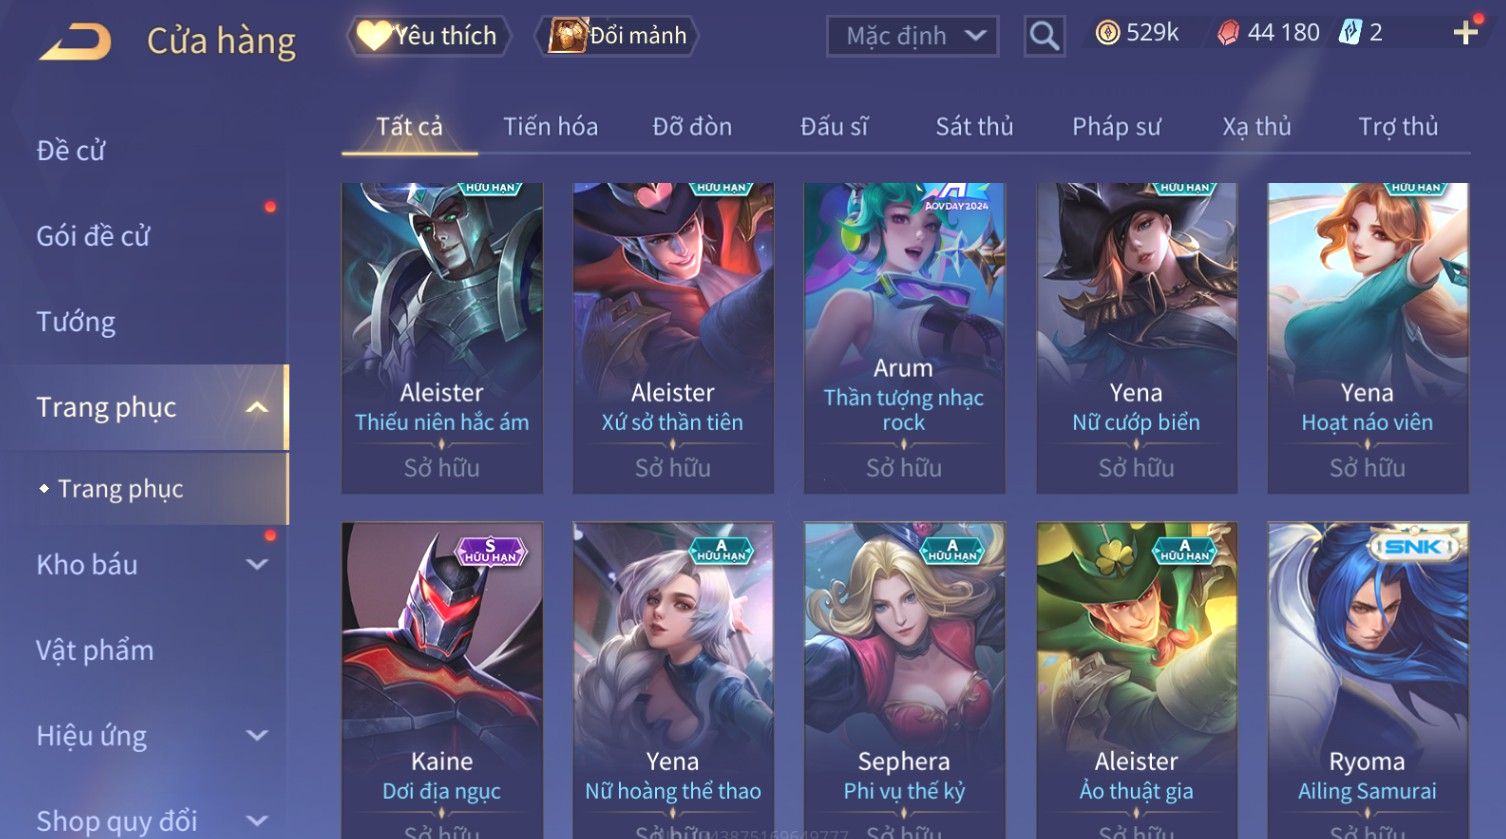Screen dimensions: 1506x839
Task: Switch to the Sát thủ tab
Action: click(974, 127)
